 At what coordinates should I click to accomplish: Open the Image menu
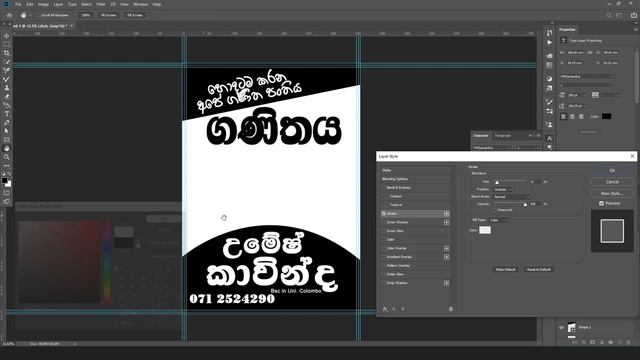point(43,4)
